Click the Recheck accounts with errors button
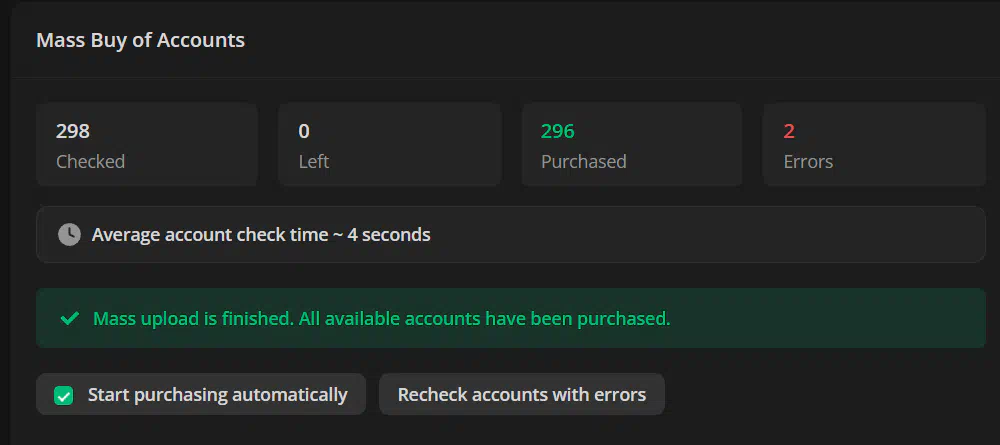The width and height of the screenshot is (1000, 445). tap(521, 394)
